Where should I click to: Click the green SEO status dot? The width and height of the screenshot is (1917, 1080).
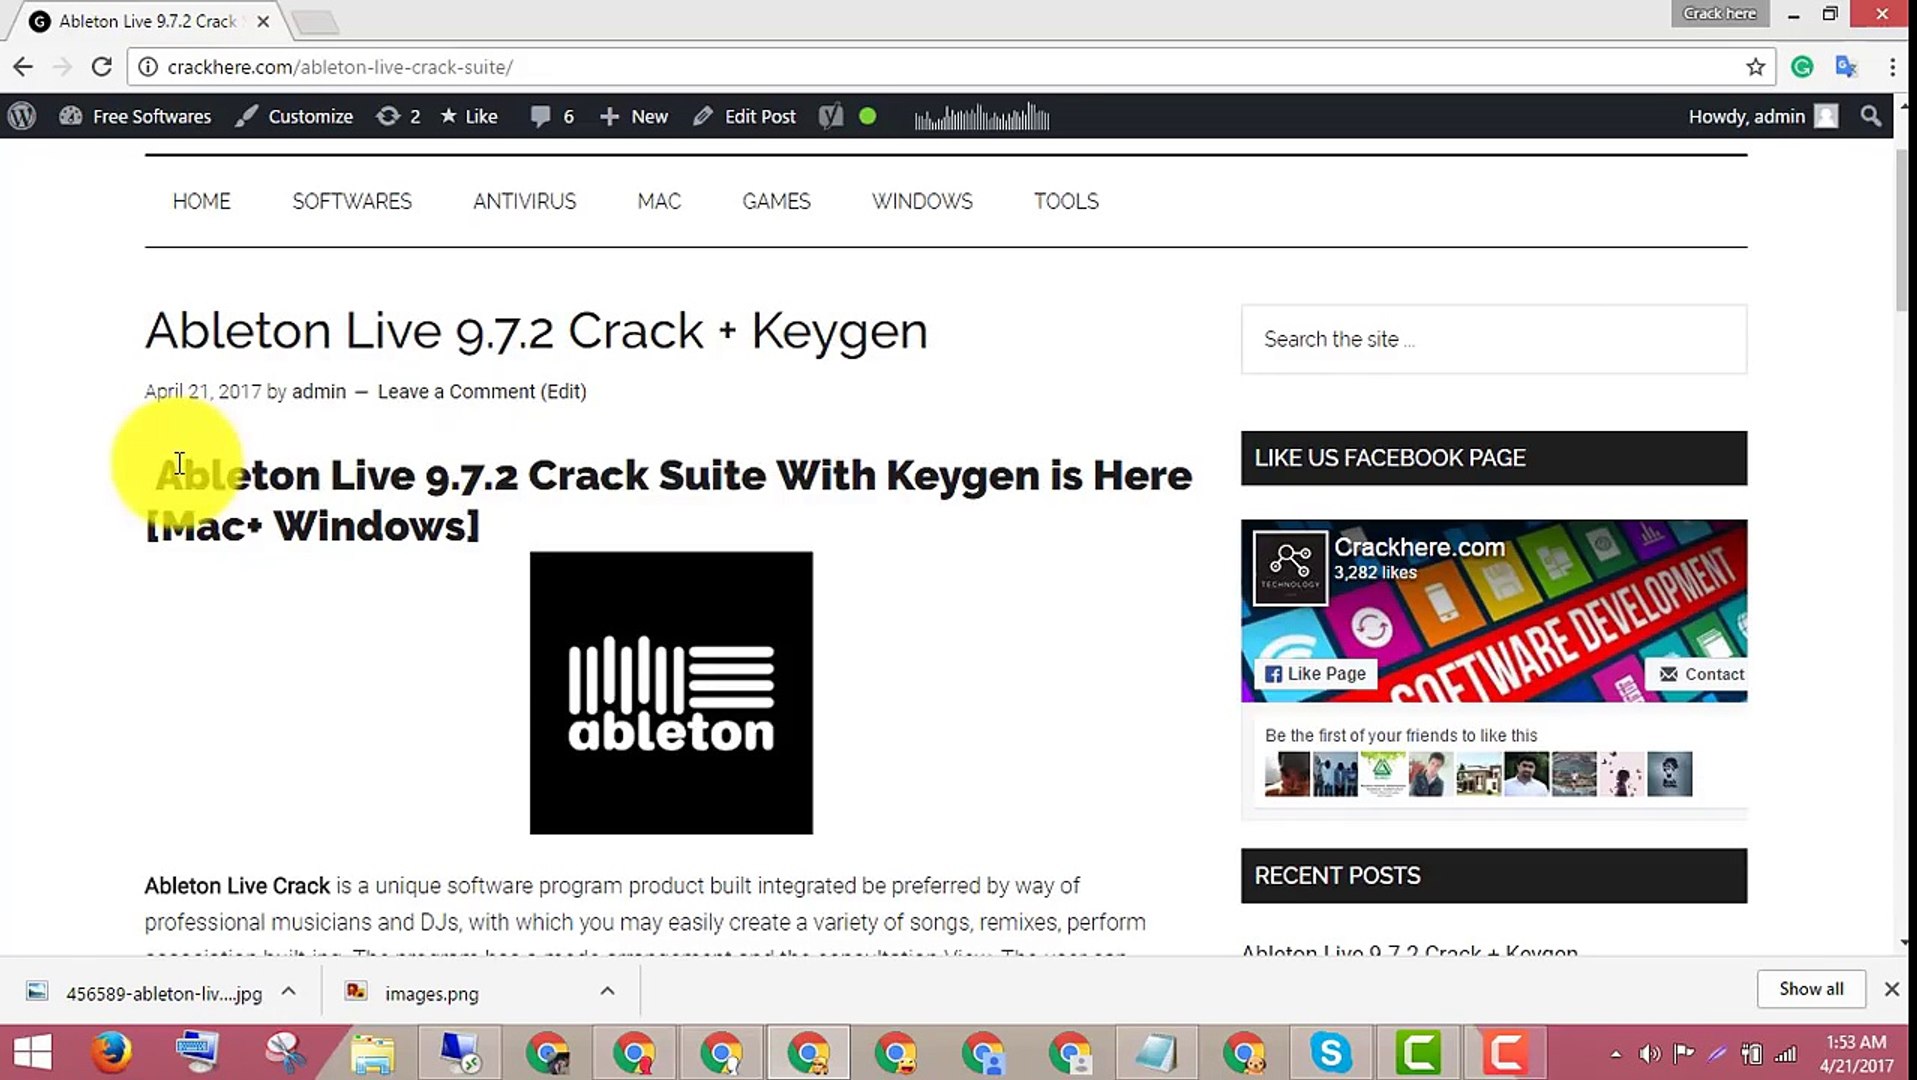point(868,117)
